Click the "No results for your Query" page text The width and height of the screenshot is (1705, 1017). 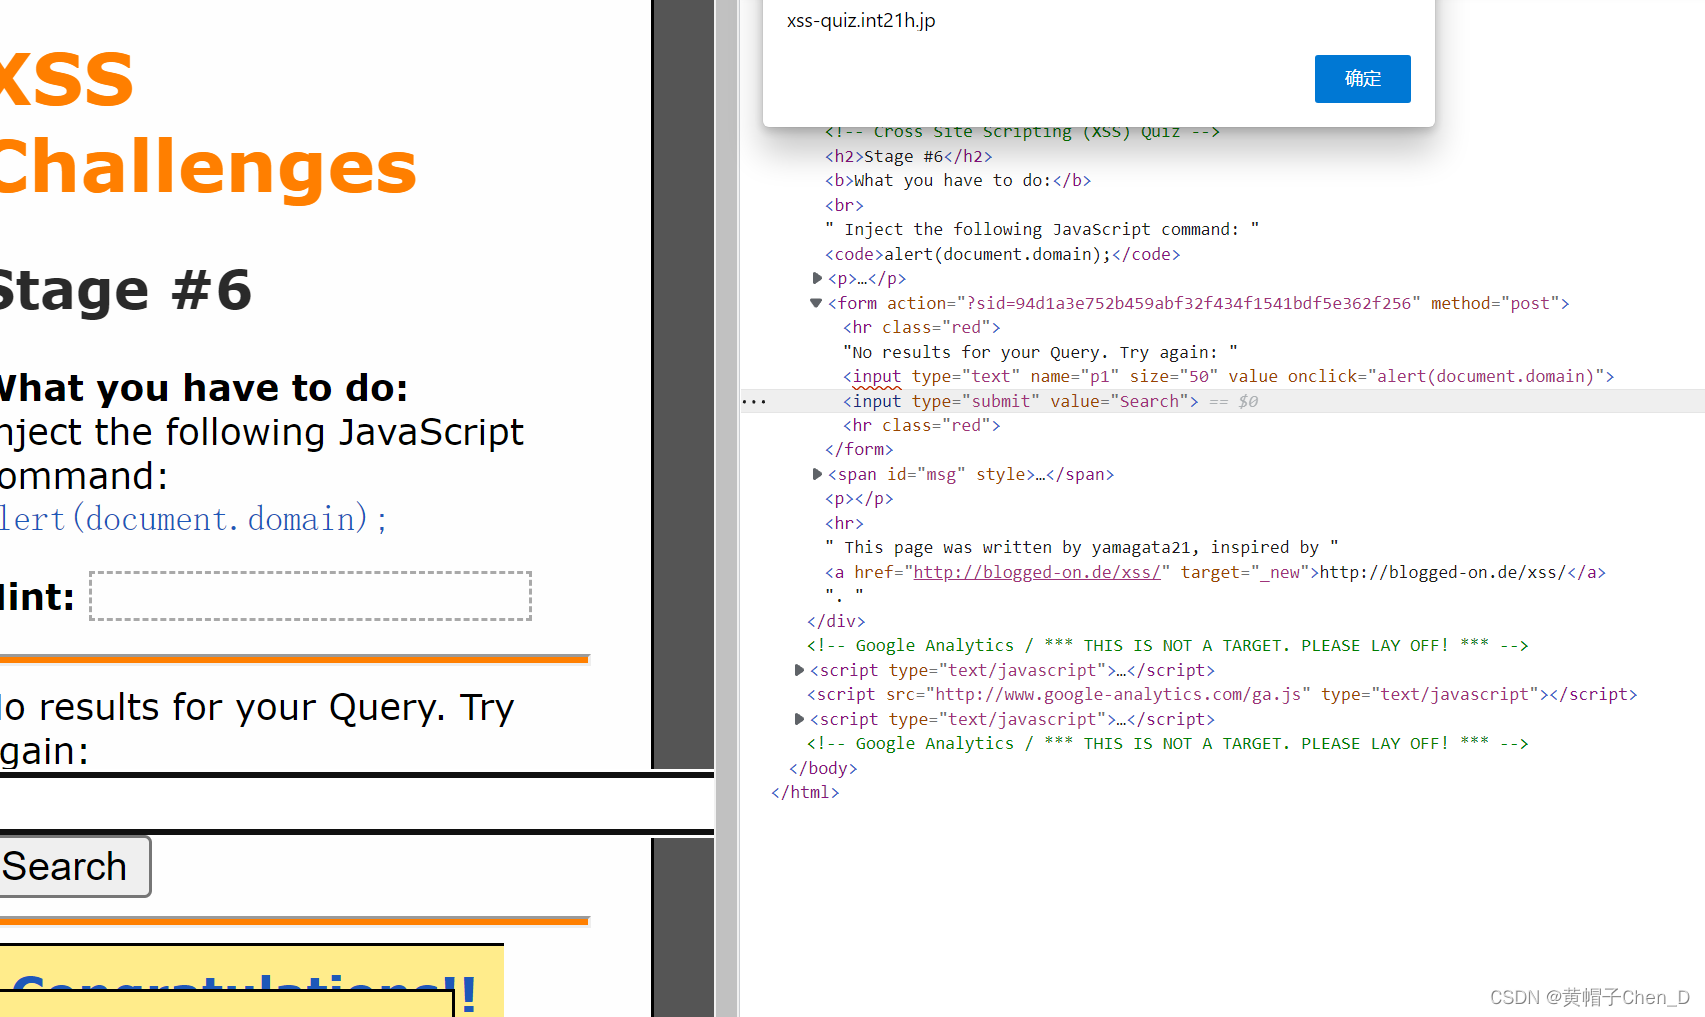coord(257,729)
